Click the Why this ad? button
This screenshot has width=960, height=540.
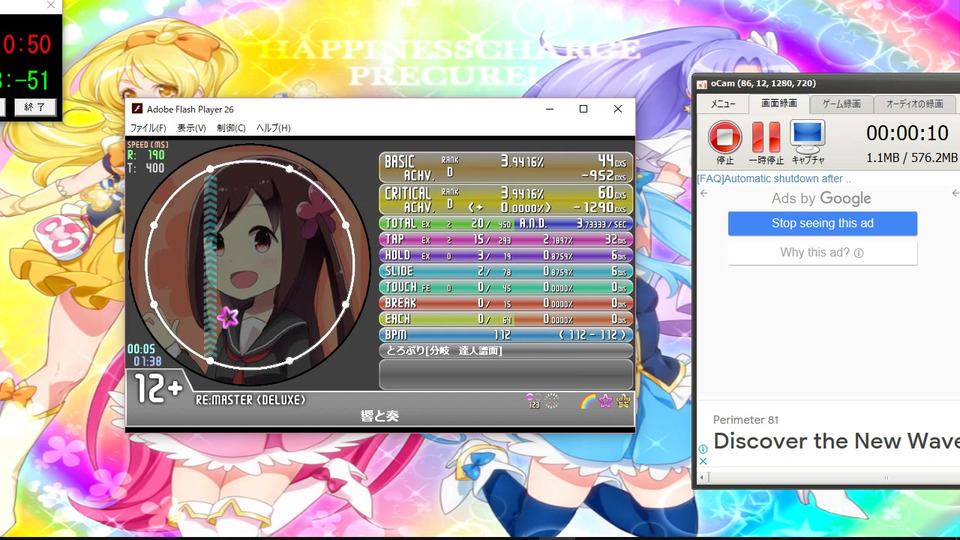pyautogui.click(x=822, y=252)
